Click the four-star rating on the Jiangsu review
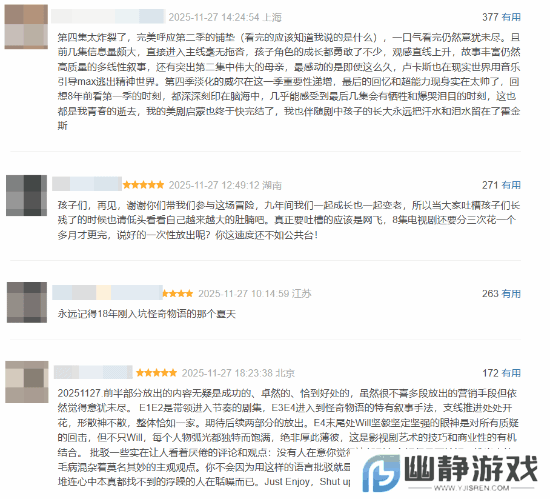The width and height of the screenshot is (550, 499). (x=177, y=294)
